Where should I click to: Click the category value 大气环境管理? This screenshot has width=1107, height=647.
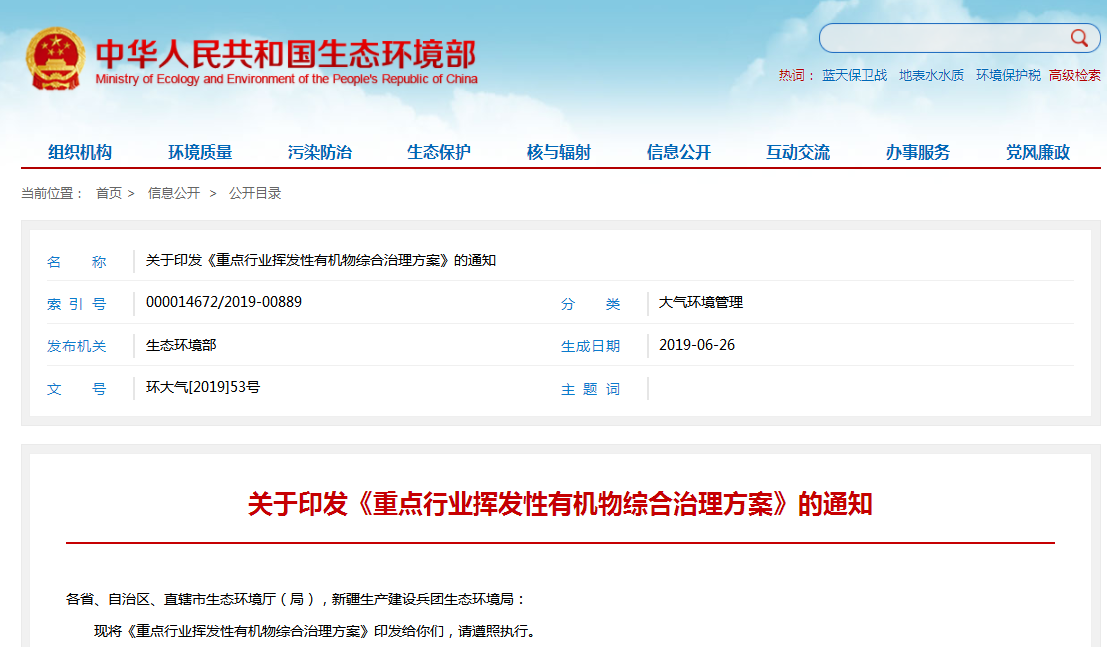pyautogui.click(x=700, y=302)
